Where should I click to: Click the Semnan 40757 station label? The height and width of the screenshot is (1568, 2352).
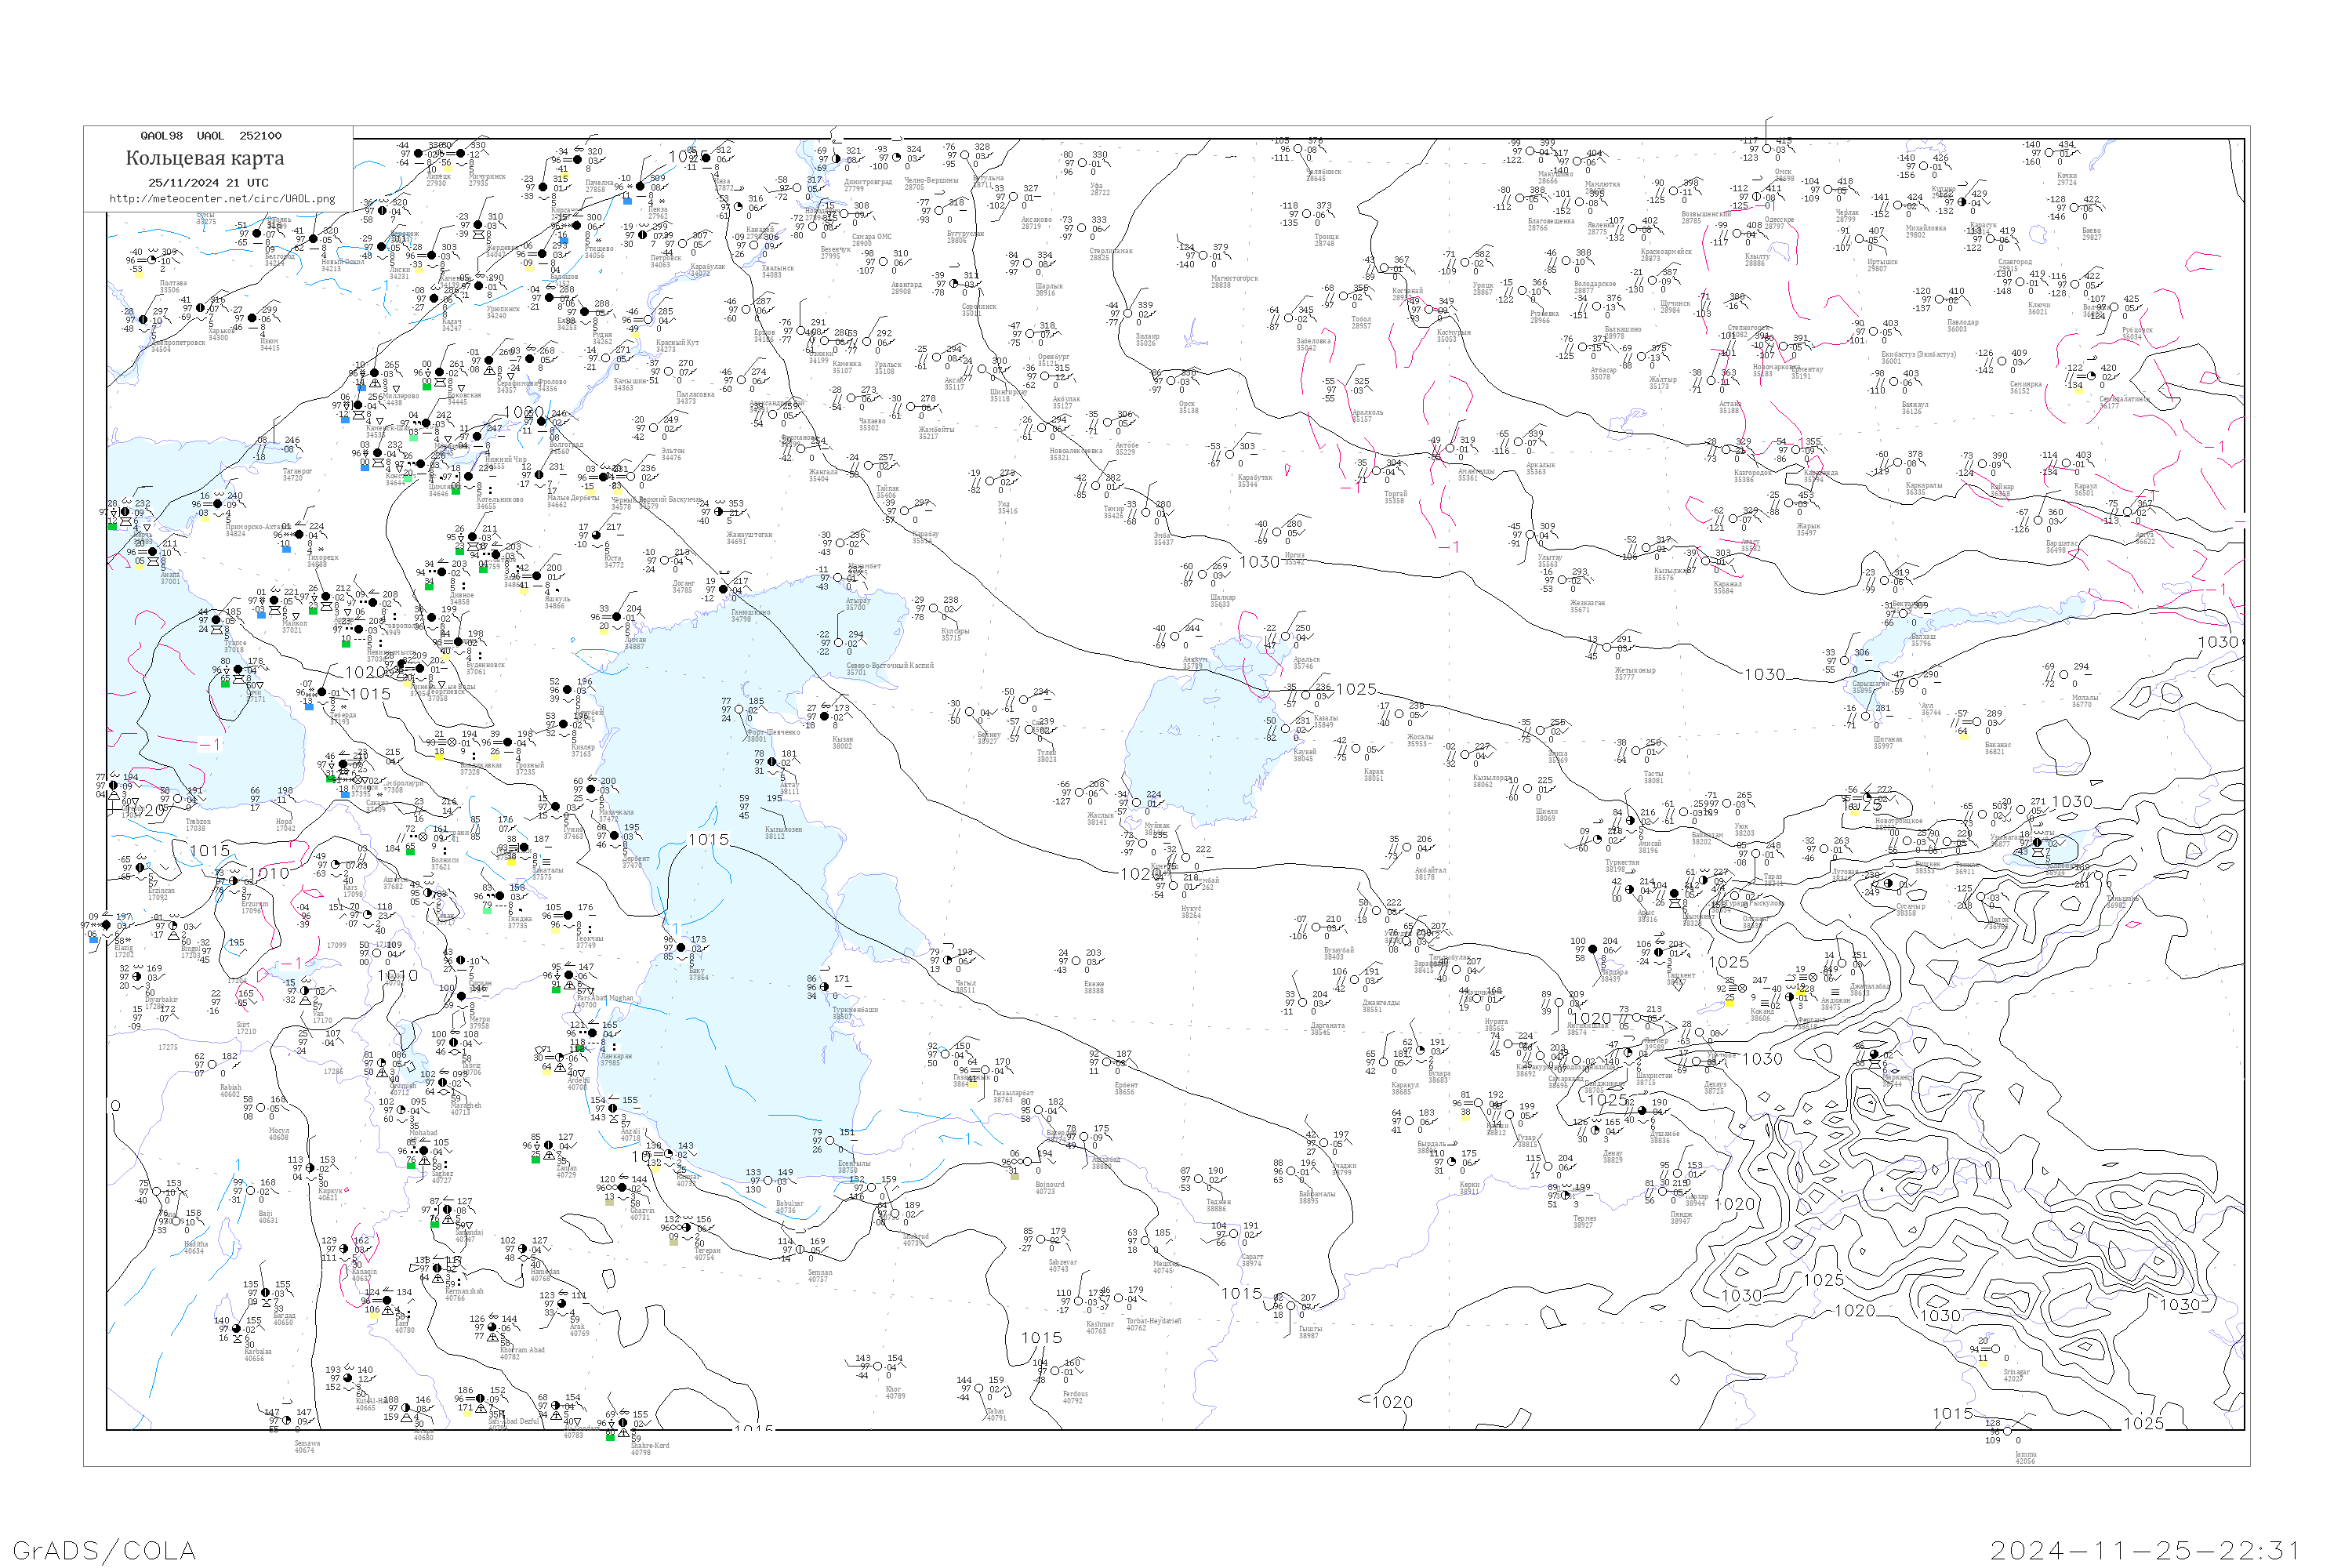[819, 1275]
